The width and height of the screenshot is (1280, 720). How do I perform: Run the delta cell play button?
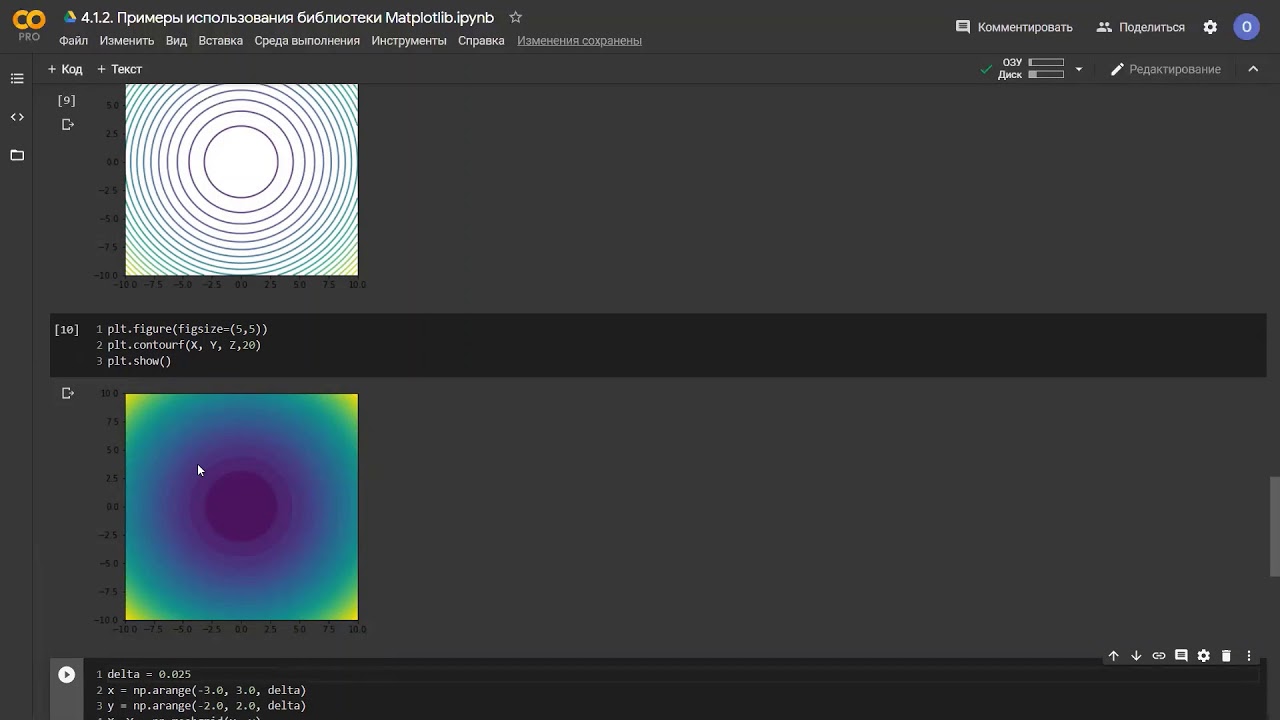click(66, 675)
